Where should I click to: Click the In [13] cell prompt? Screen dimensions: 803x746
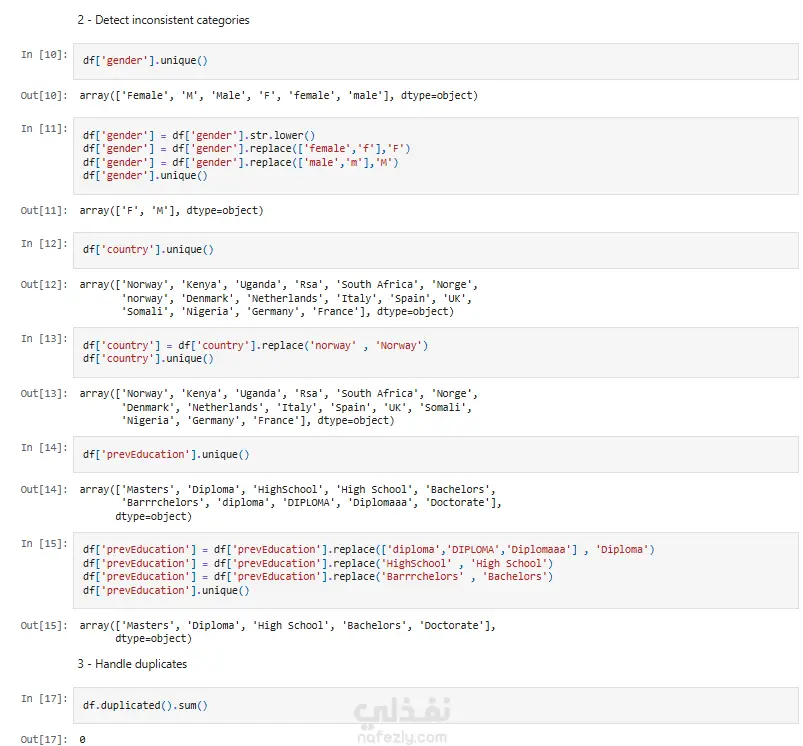click(x=44, y=338)
